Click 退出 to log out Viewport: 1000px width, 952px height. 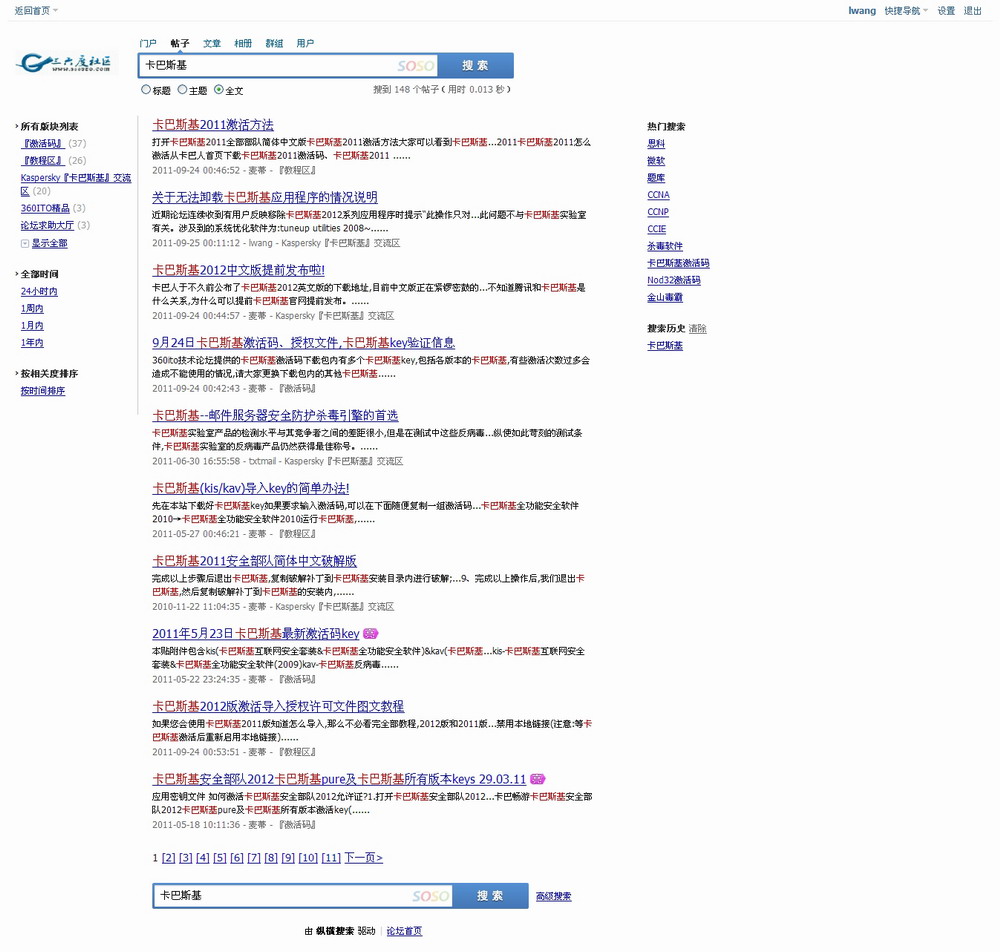973,11
